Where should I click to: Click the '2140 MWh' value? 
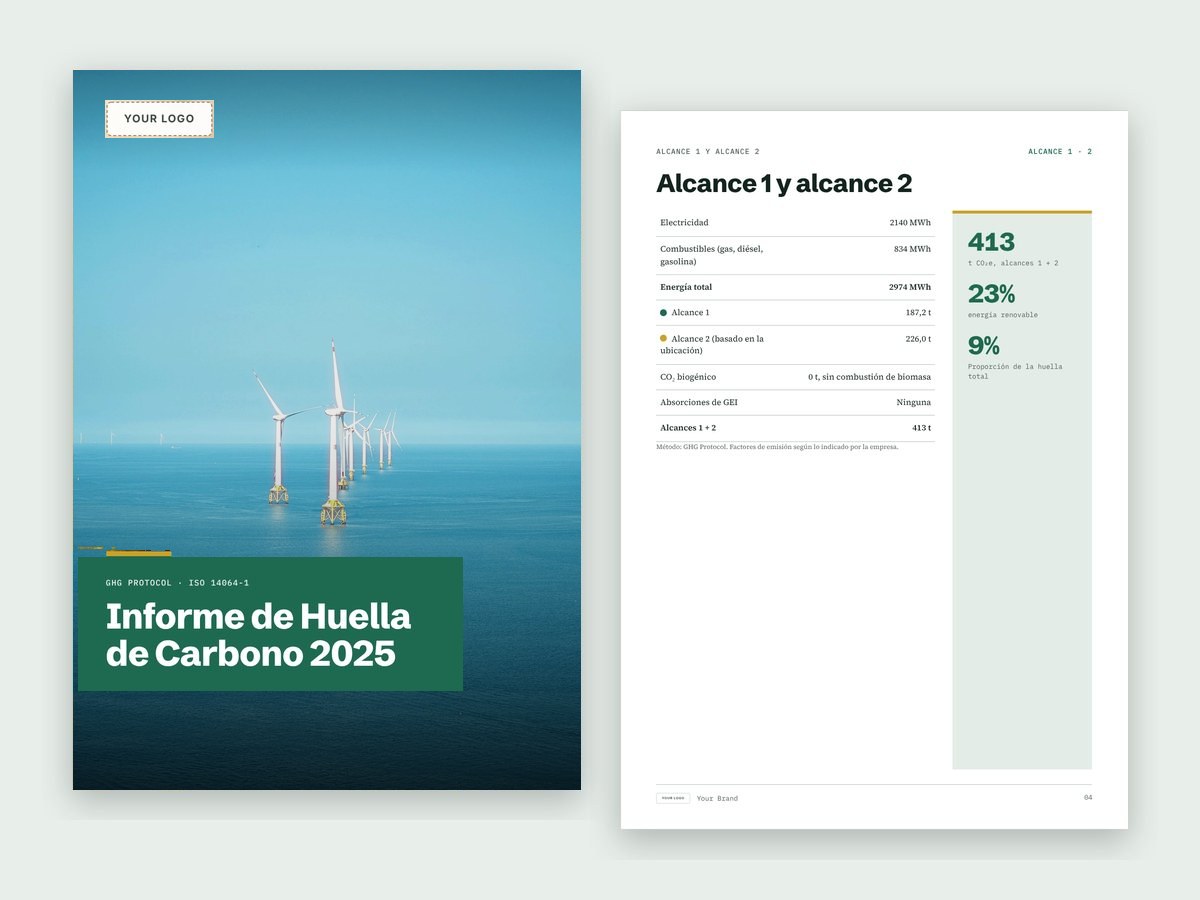tap(910, 222)
